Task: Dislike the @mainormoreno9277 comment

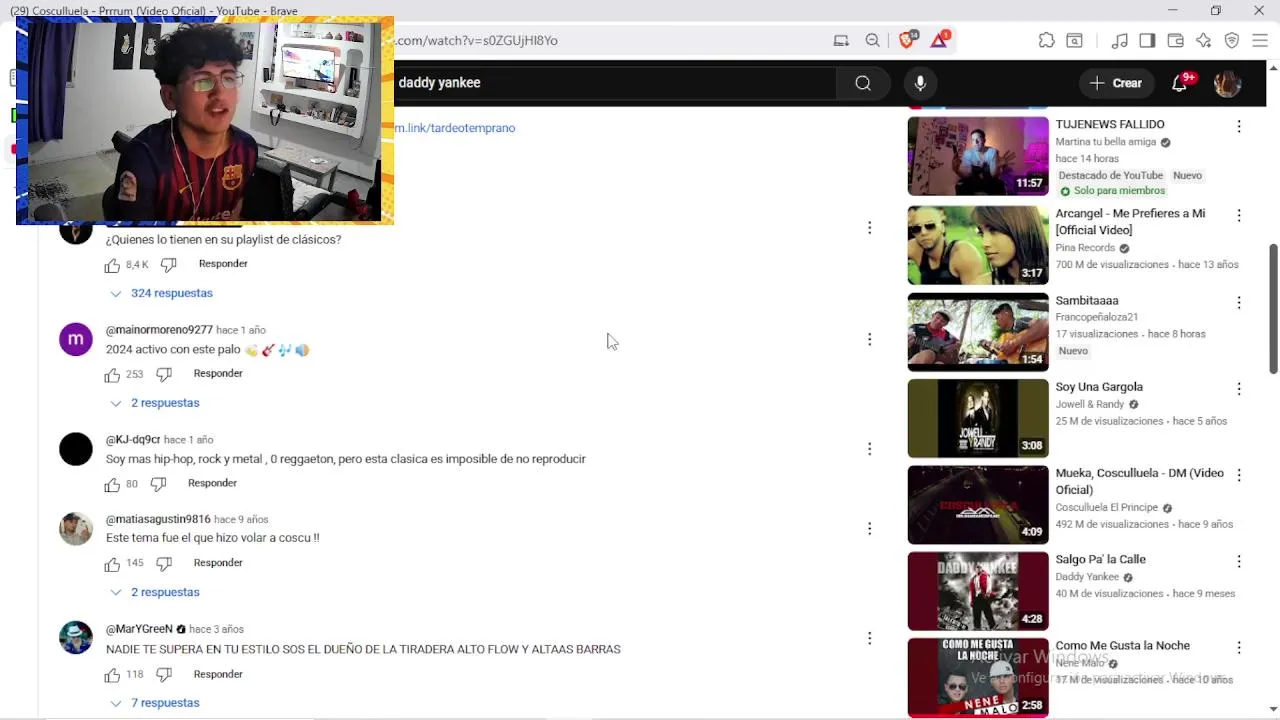Action: click(164, 375)
